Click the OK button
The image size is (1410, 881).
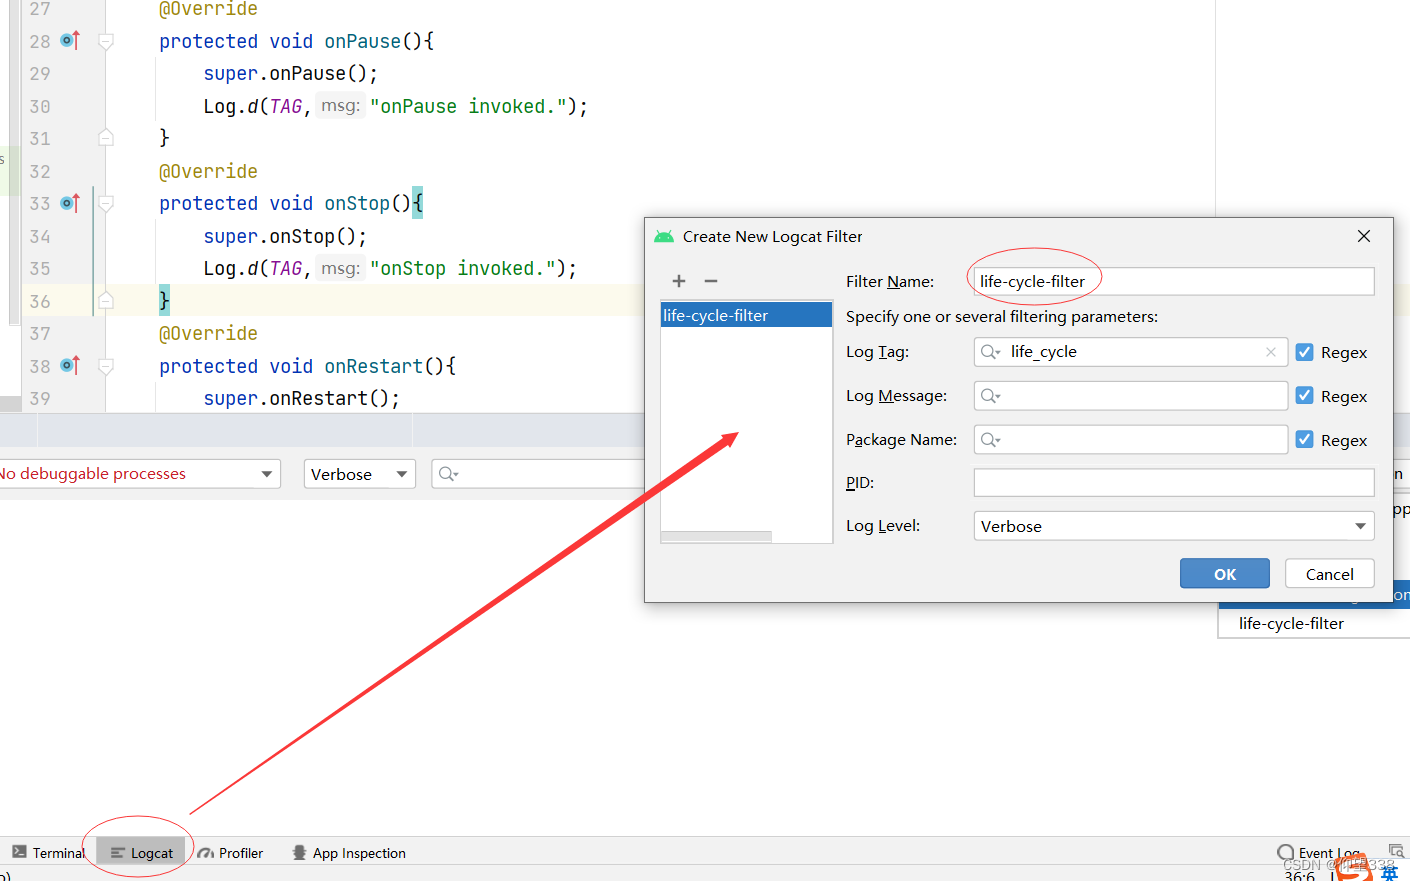point(1225,574)
